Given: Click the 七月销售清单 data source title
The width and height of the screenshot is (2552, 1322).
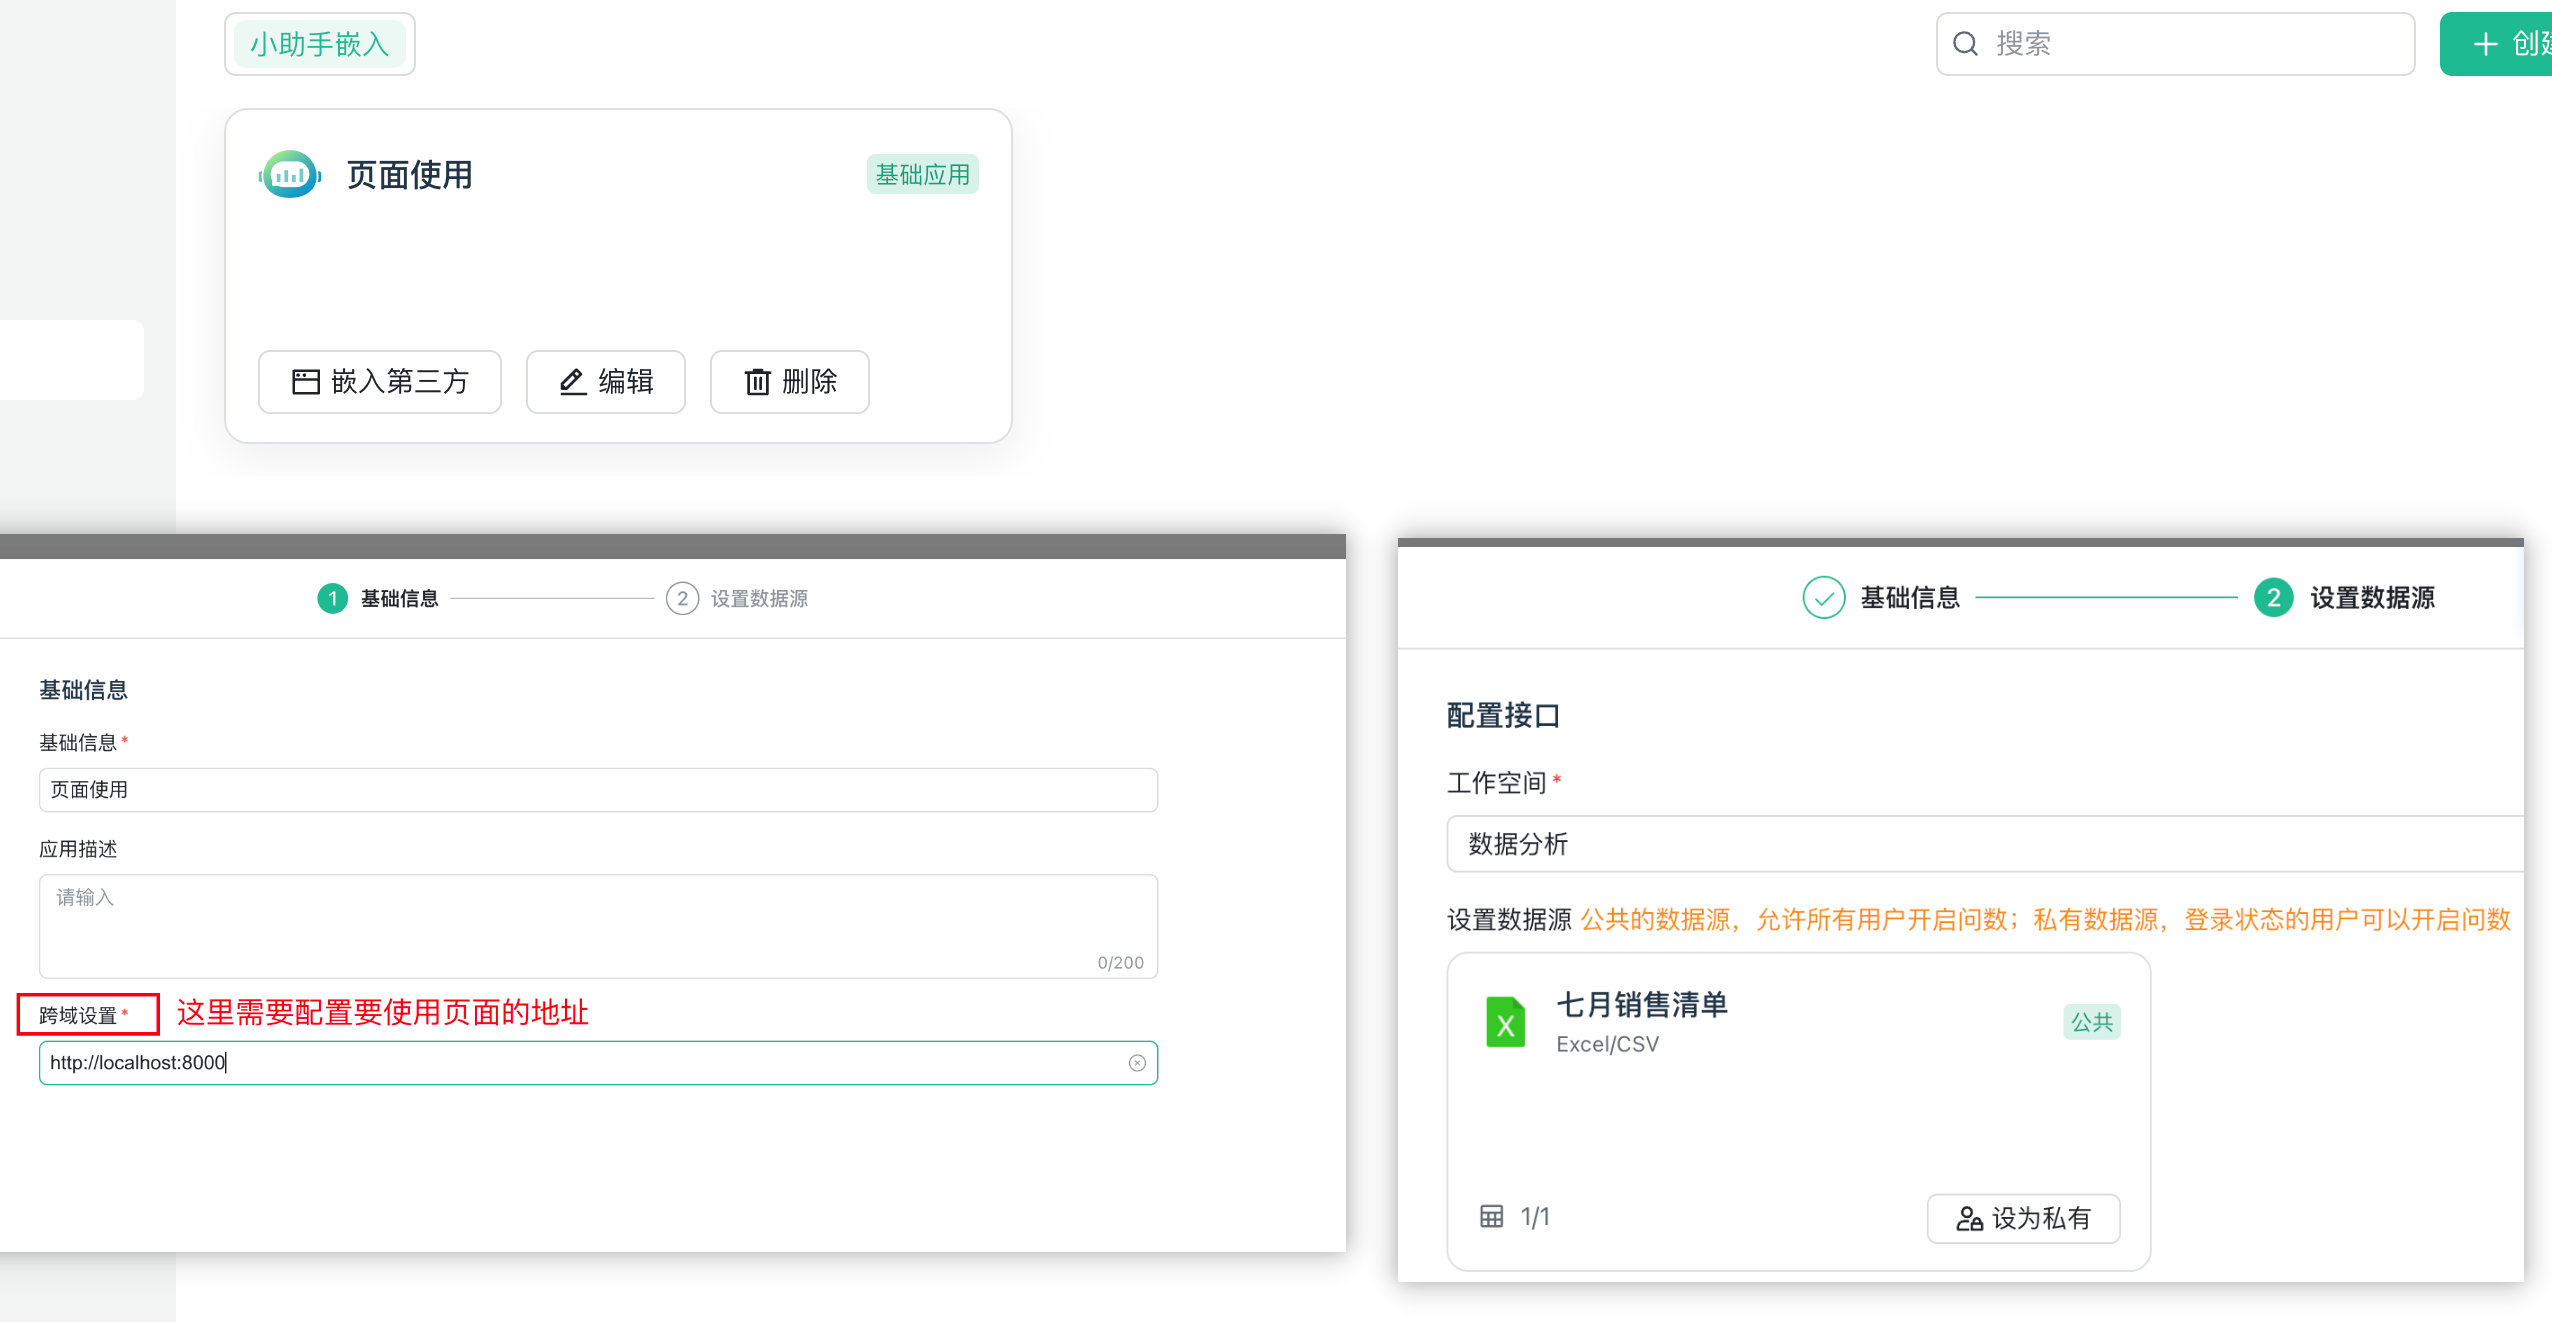Looking at the screenshot, I should 1642,1005.
